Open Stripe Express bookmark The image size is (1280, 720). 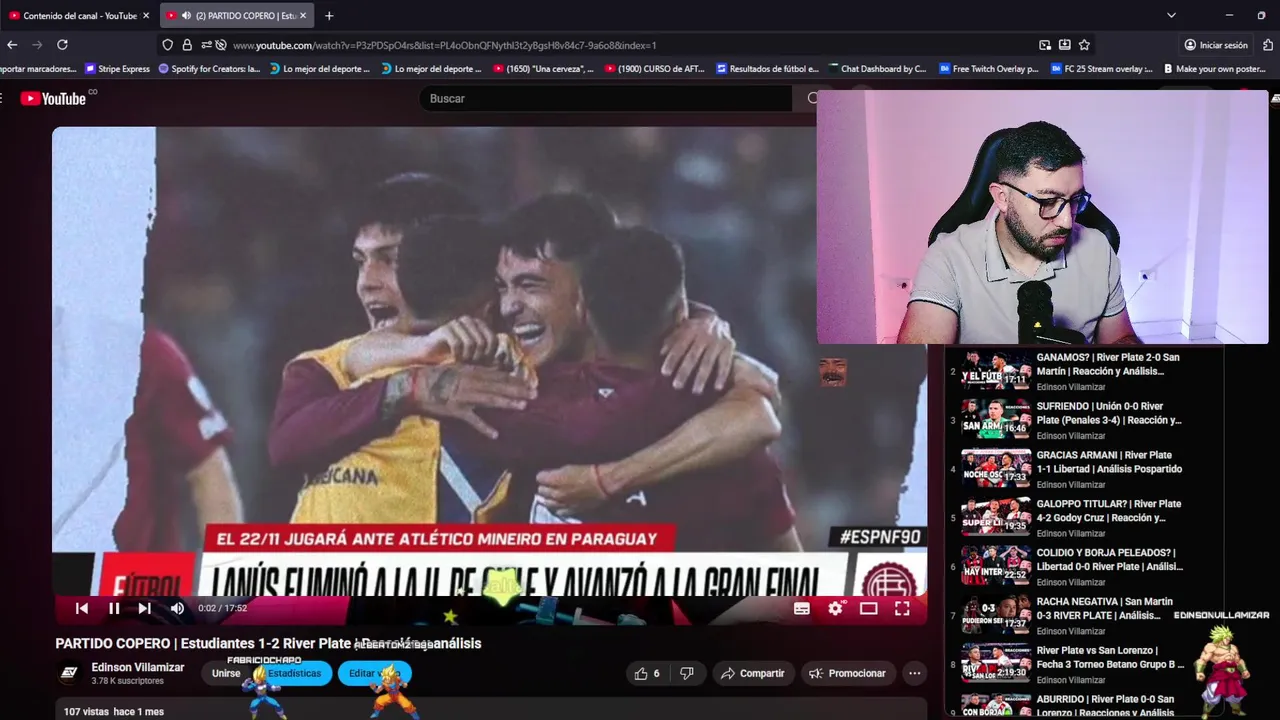117,69
